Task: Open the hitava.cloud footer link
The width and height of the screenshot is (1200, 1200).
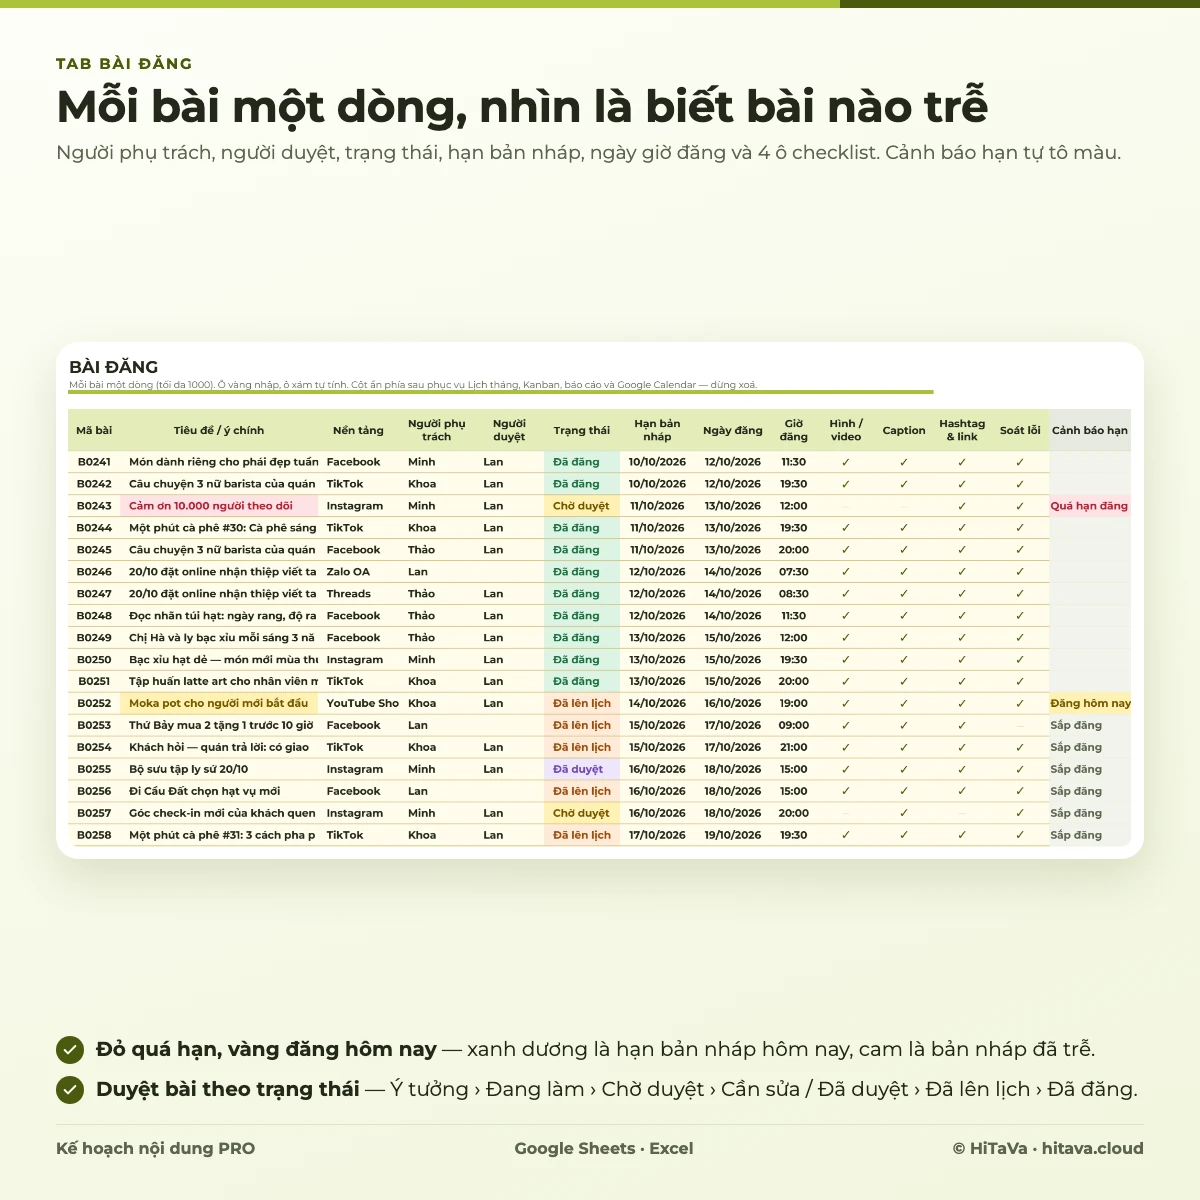Action: tap(1092, 1149)
